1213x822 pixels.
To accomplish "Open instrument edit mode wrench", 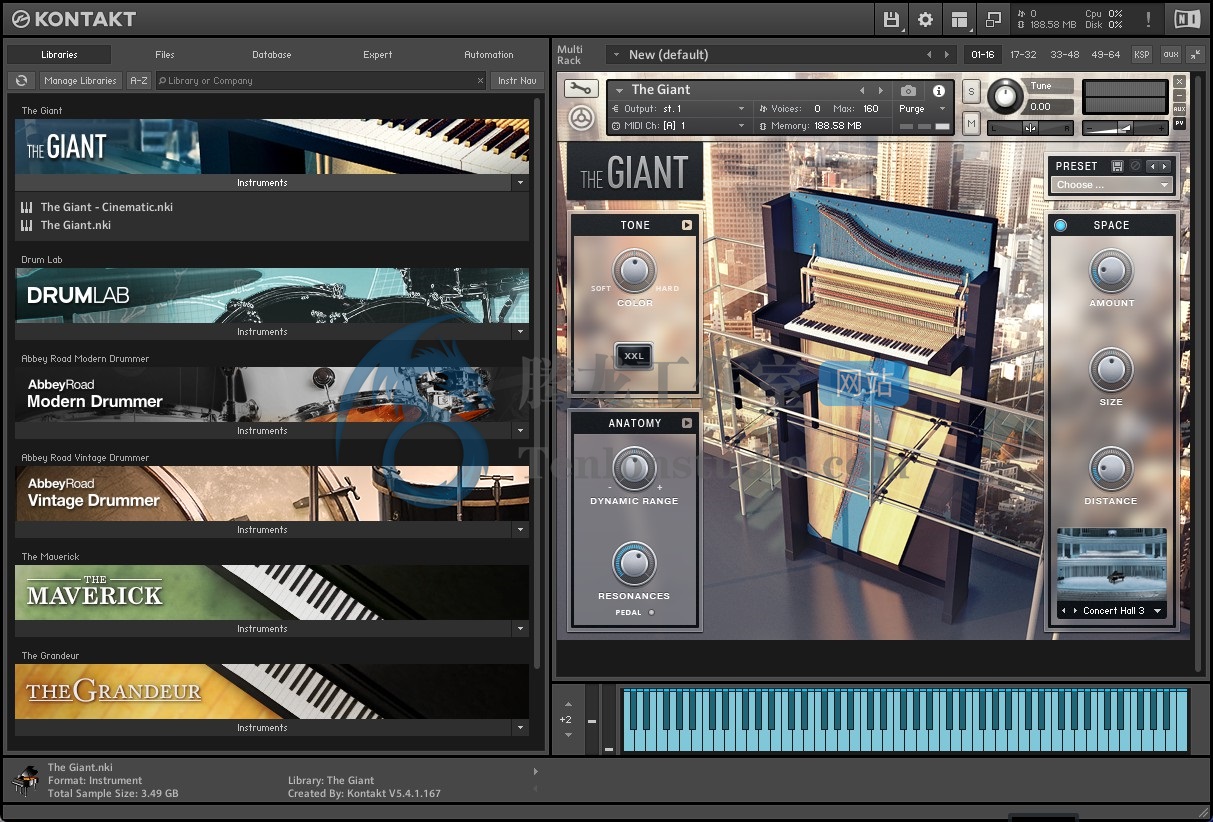I will (580, 89).
